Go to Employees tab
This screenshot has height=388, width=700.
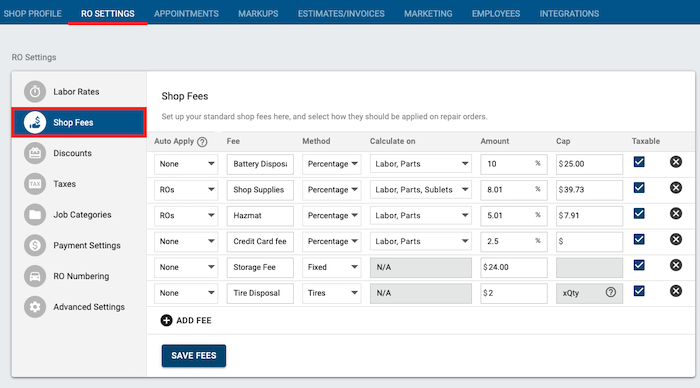(496, 13)
